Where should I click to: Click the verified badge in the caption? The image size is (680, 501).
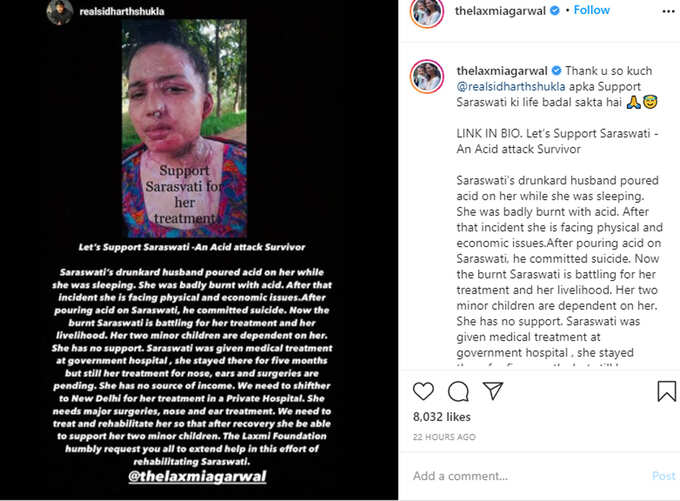(556, 70)
